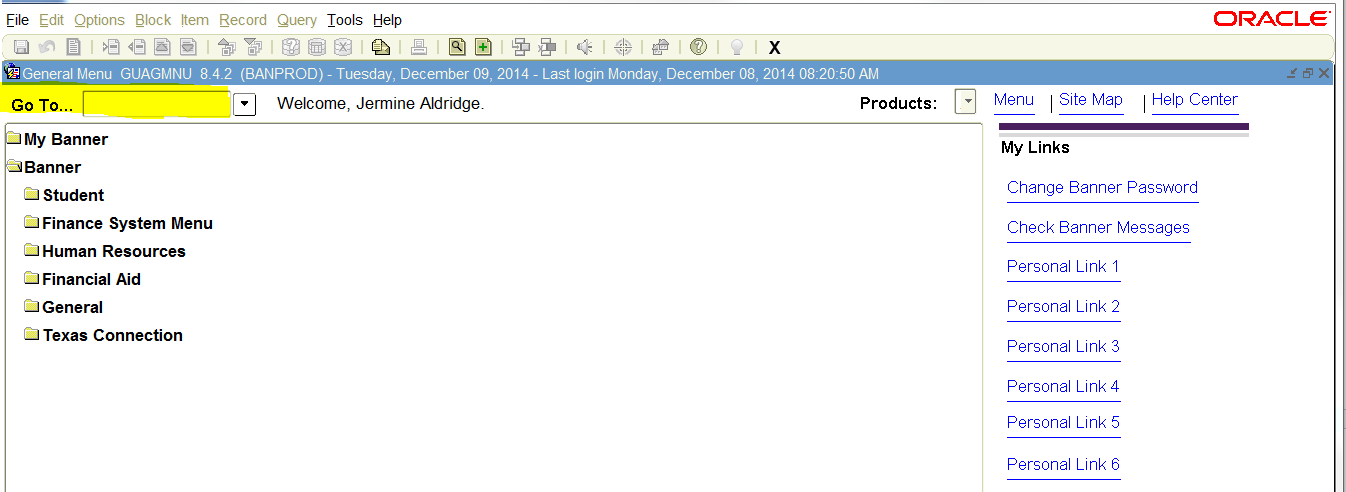The height and width of the screenshot is (492, 1346).
Task: Click the Next Block toolbar icon
Action: [252, 47]
